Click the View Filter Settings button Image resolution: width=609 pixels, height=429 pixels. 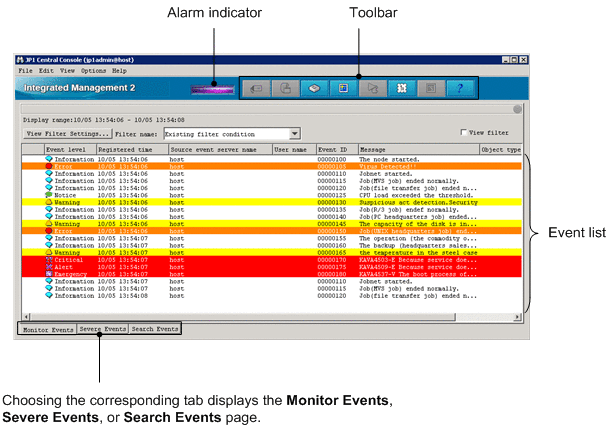click(67, 133)
